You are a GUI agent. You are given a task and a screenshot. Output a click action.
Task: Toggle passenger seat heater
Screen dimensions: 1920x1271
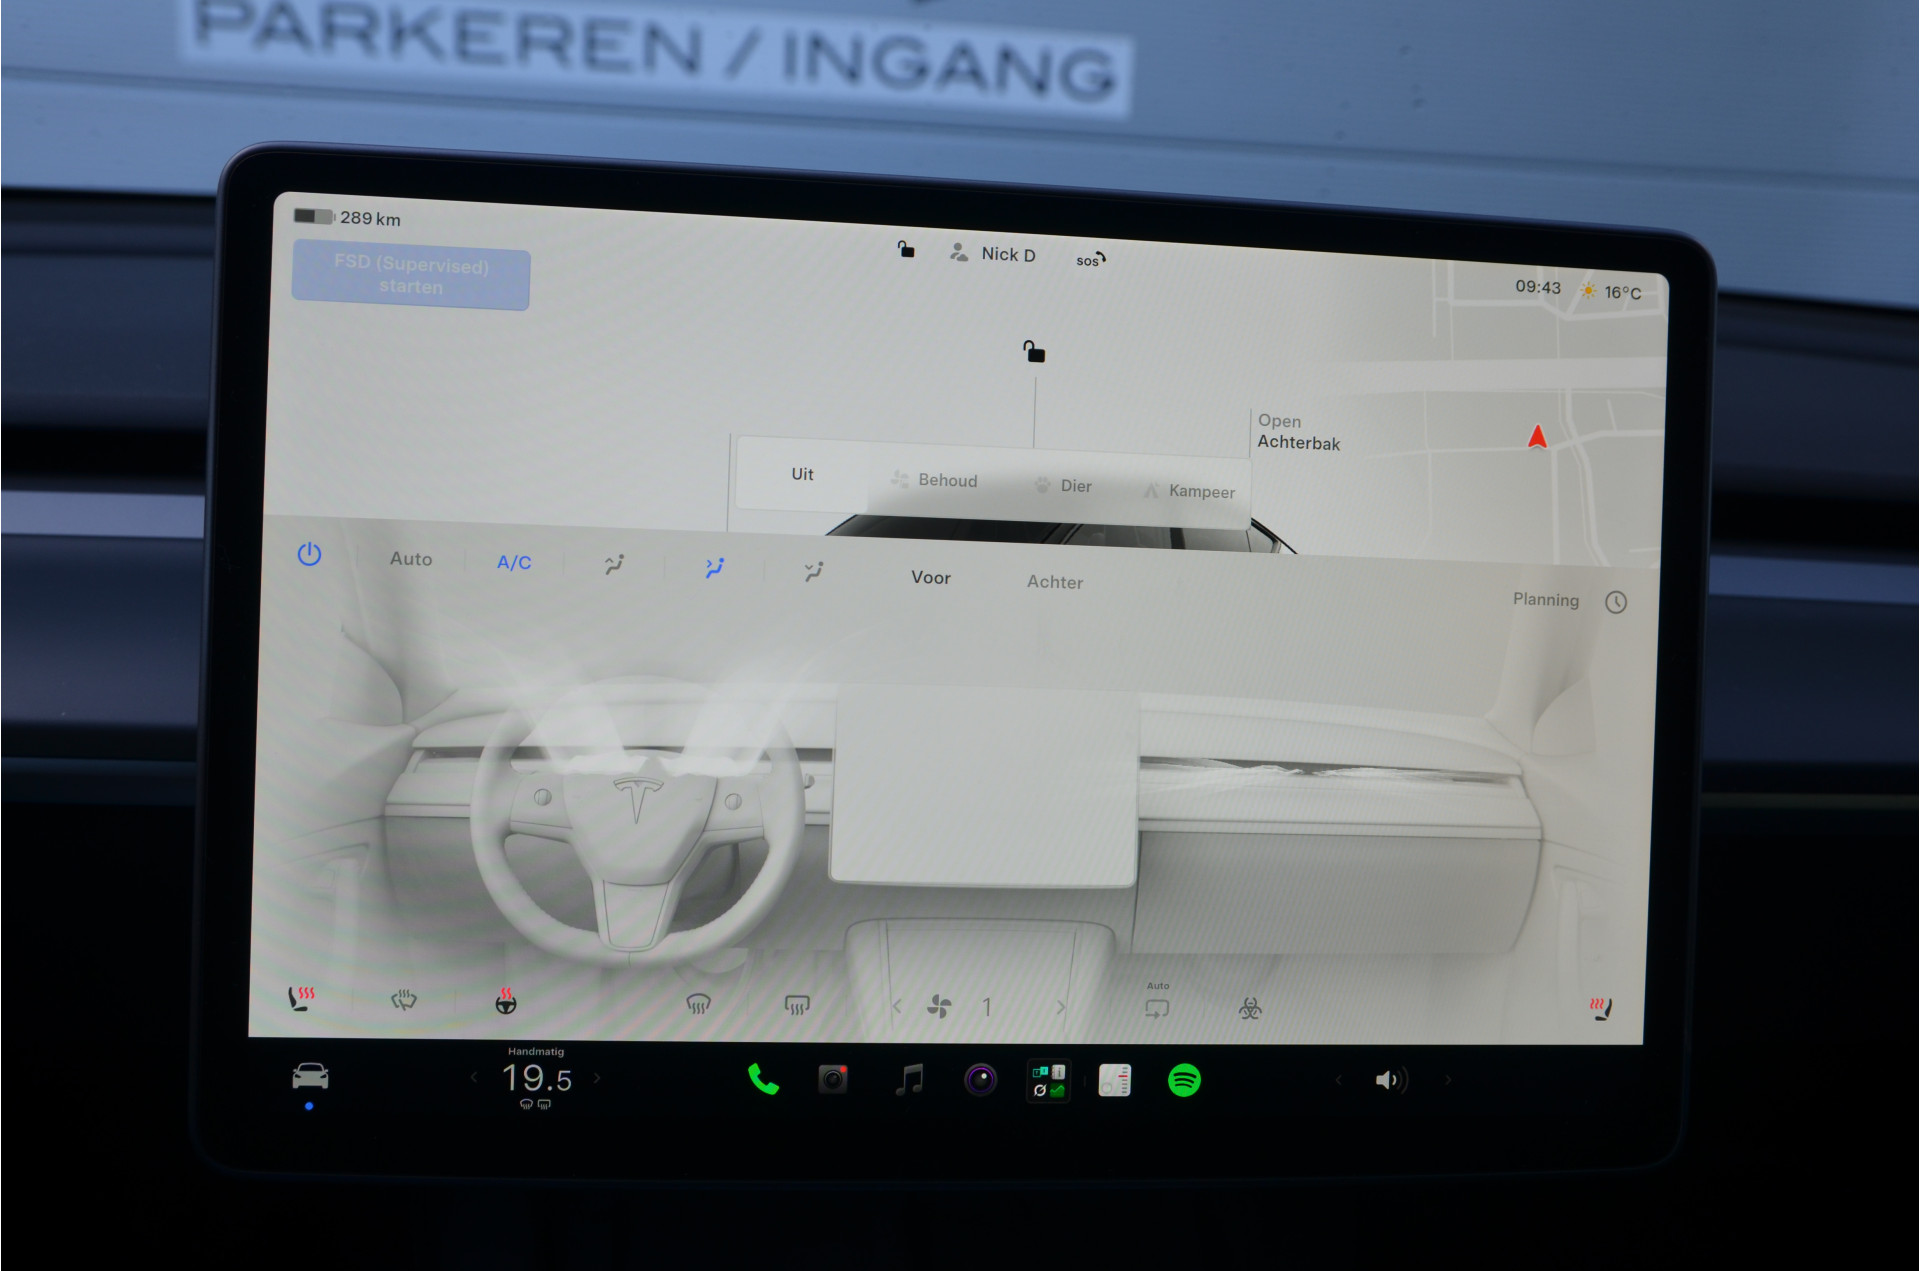(1602, 1009)
